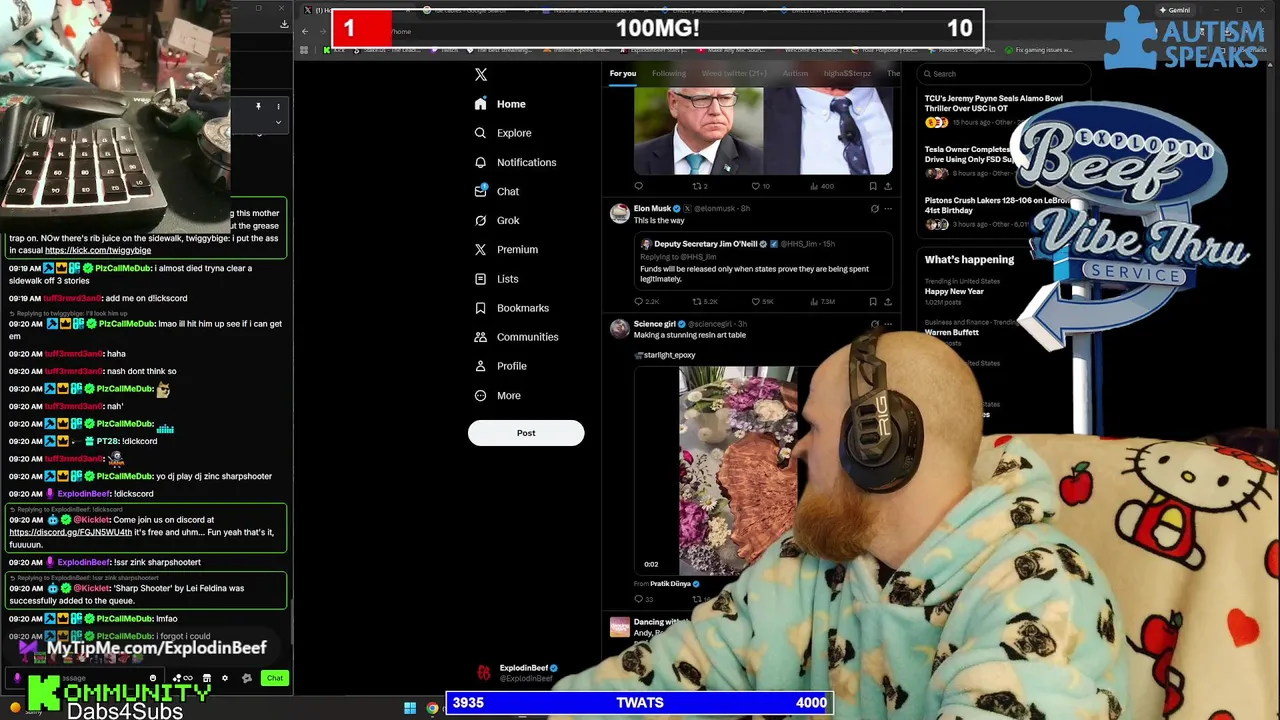Image resolution: width=1280 pixels, height=720 pixels.
Task: Open Lists in the X sidebar
Action: tap(496, 279)
